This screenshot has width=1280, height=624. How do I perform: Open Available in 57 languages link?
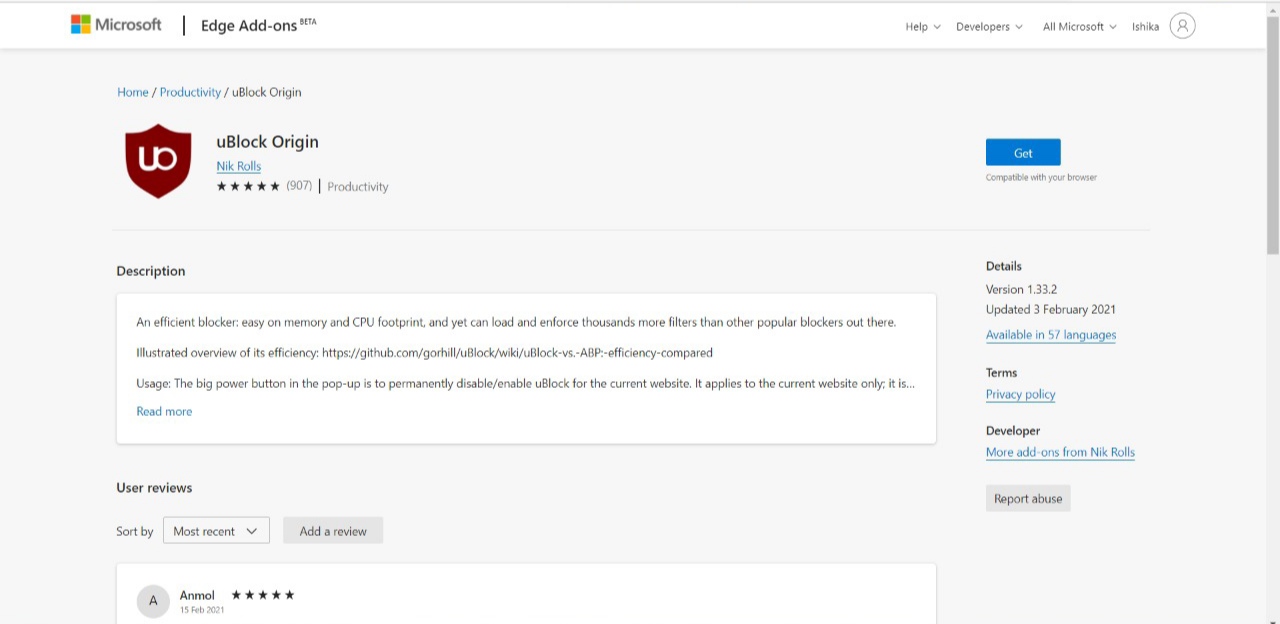1051,335
